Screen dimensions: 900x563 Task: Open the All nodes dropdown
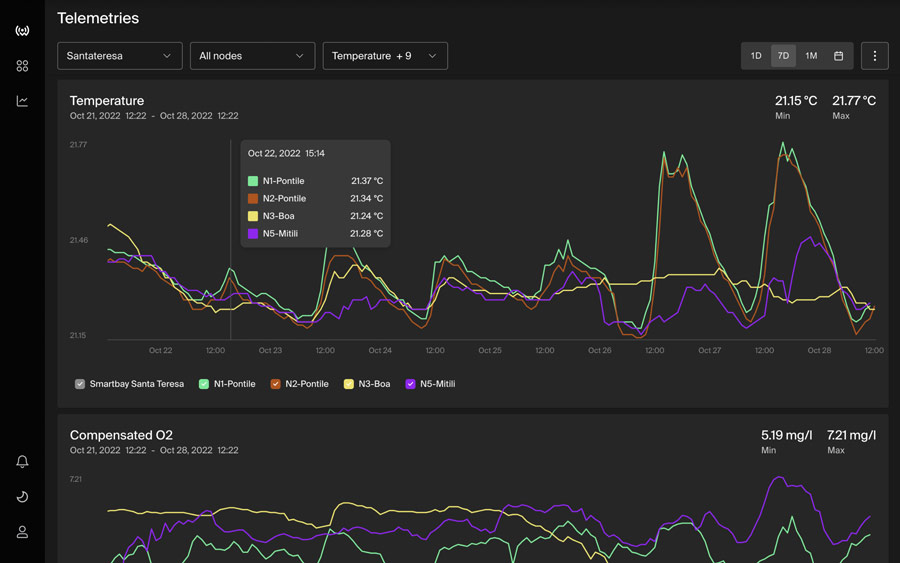pos(252,56)
